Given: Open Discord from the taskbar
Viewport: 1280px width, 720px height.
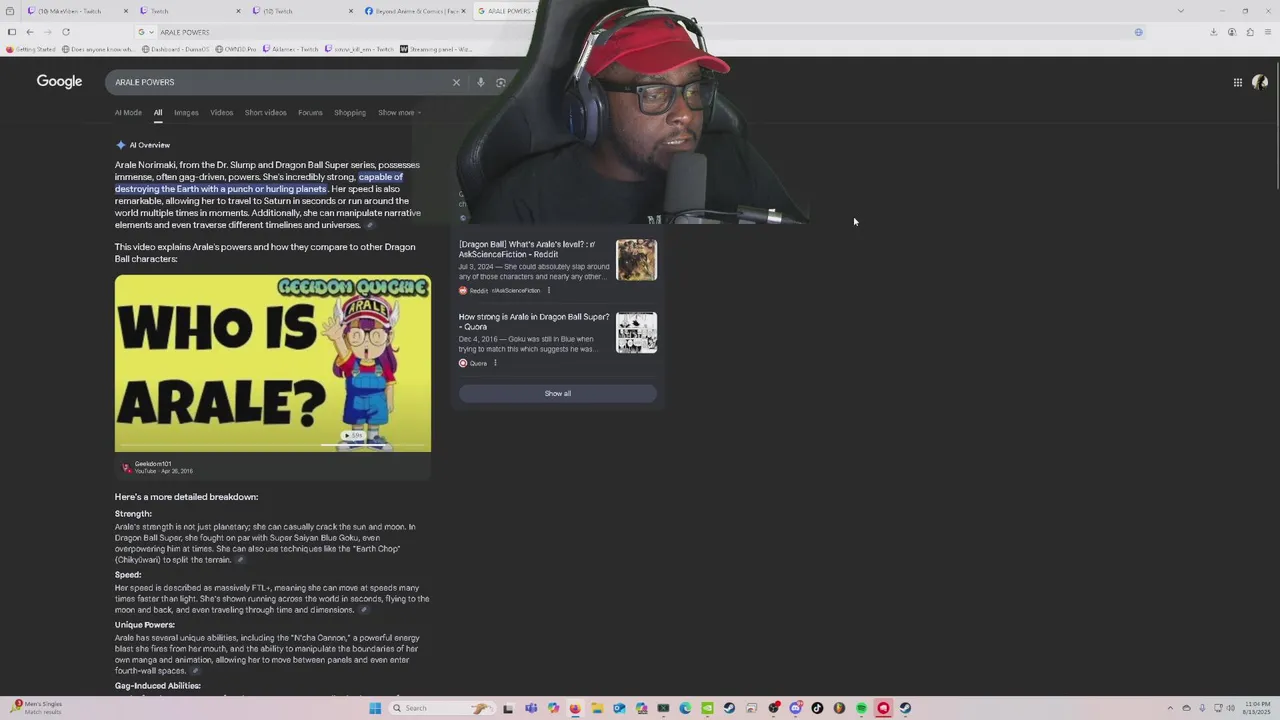Looking at the screenshot, I should (x=795, y=708).
